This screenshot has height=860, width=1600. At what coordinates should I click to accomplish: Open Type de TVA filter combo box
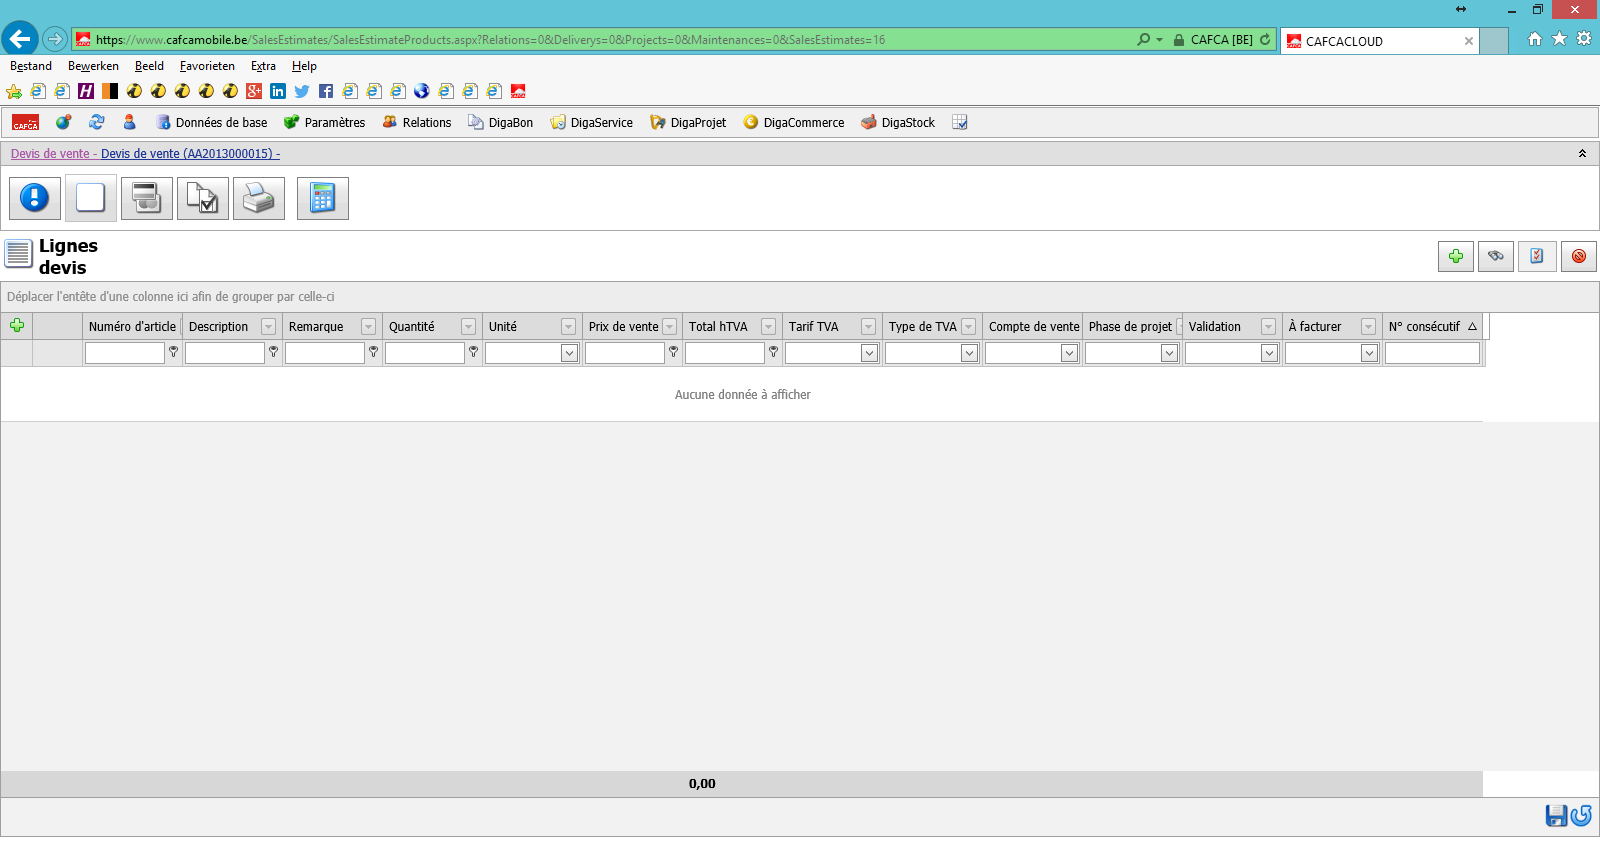pyautogui.click(x=932, y=353)
